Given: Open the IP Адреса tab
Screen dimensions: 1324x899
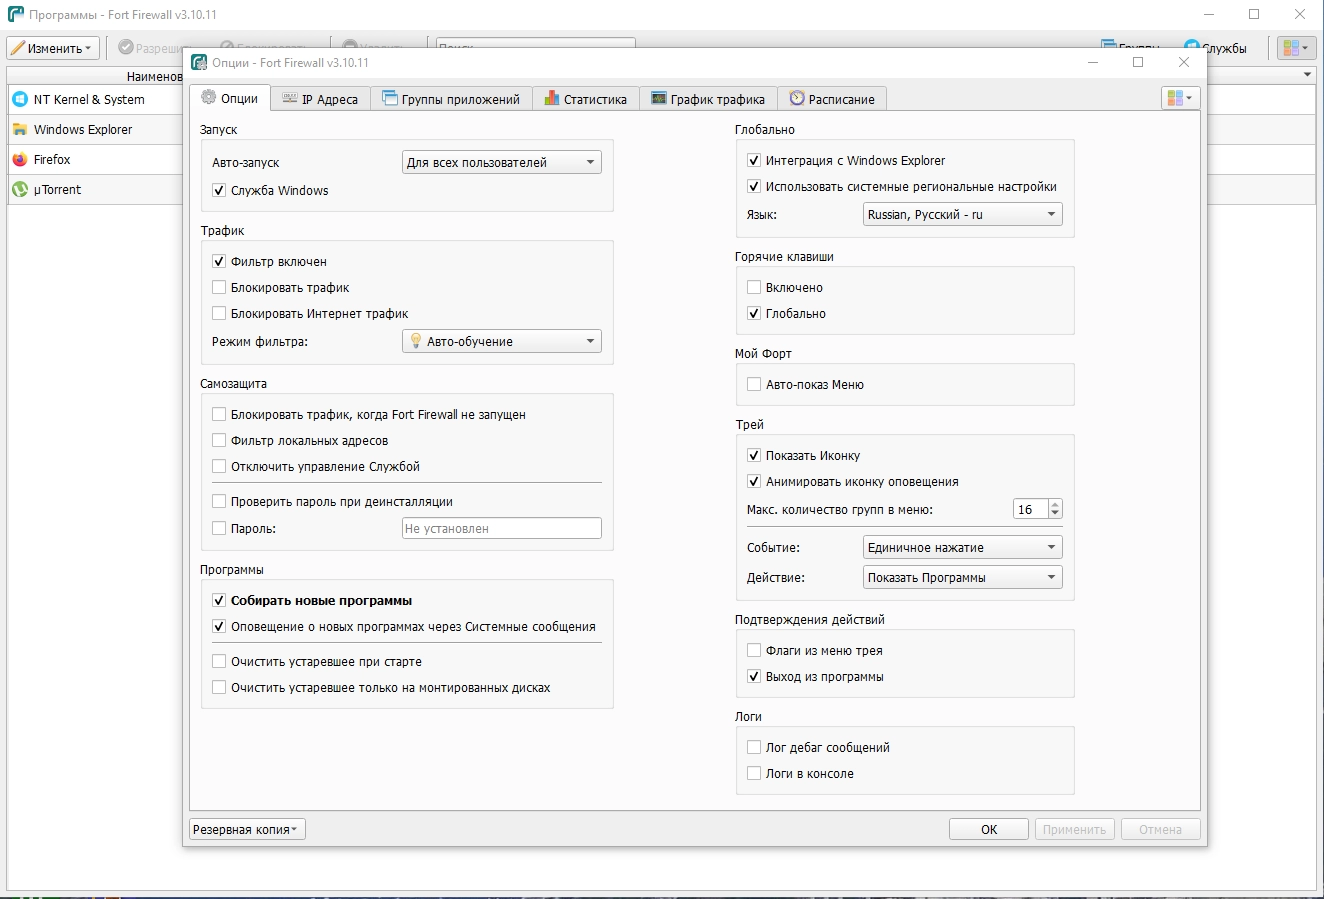Looking at the screenshot, I should tap(320, 99).
